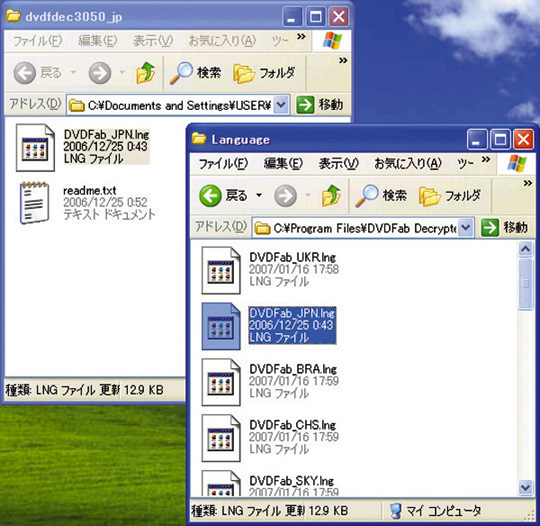This screenshot has width=540, height=526.
Task: Select the DVDFab_CHS.lng file
Action: pos(270,438)
